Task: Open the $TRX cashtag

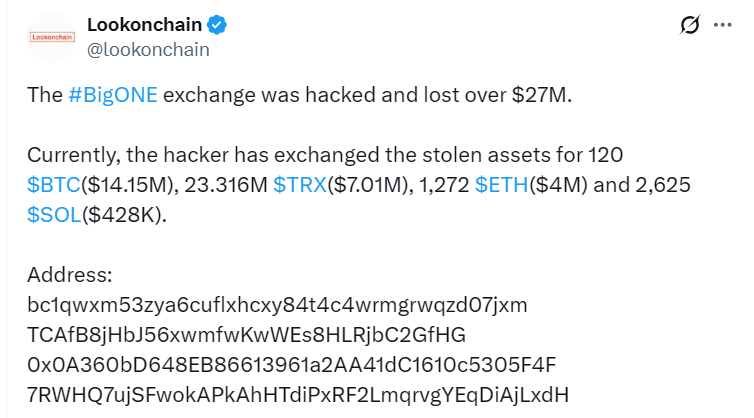Action: click(300, 185)
